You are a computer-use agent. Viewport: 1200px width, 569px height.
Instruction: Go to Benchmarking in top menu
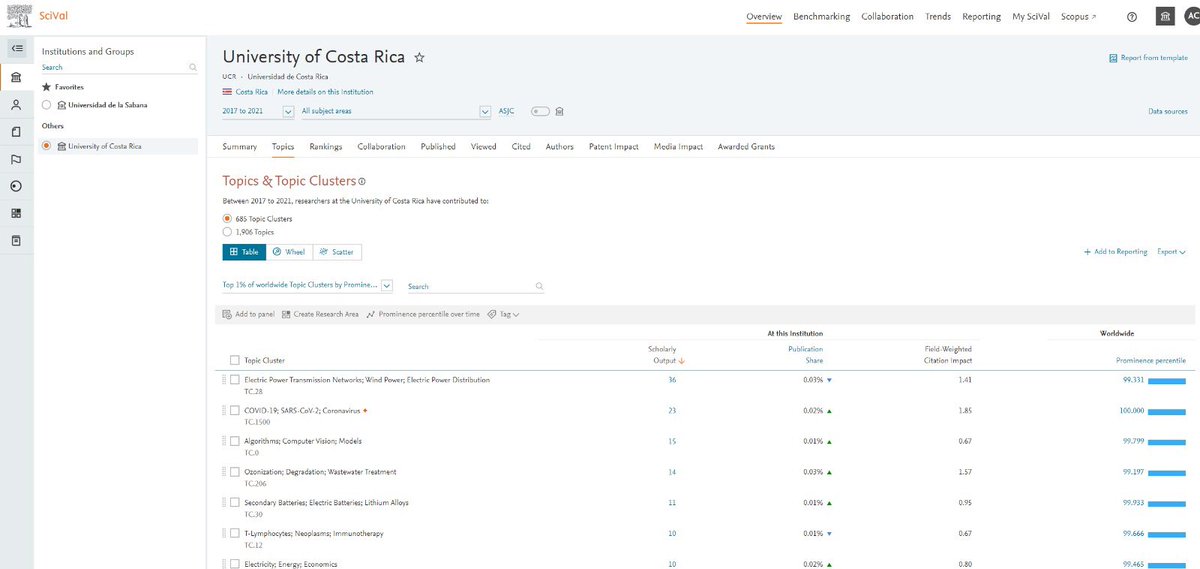click(x=821, y=17)
